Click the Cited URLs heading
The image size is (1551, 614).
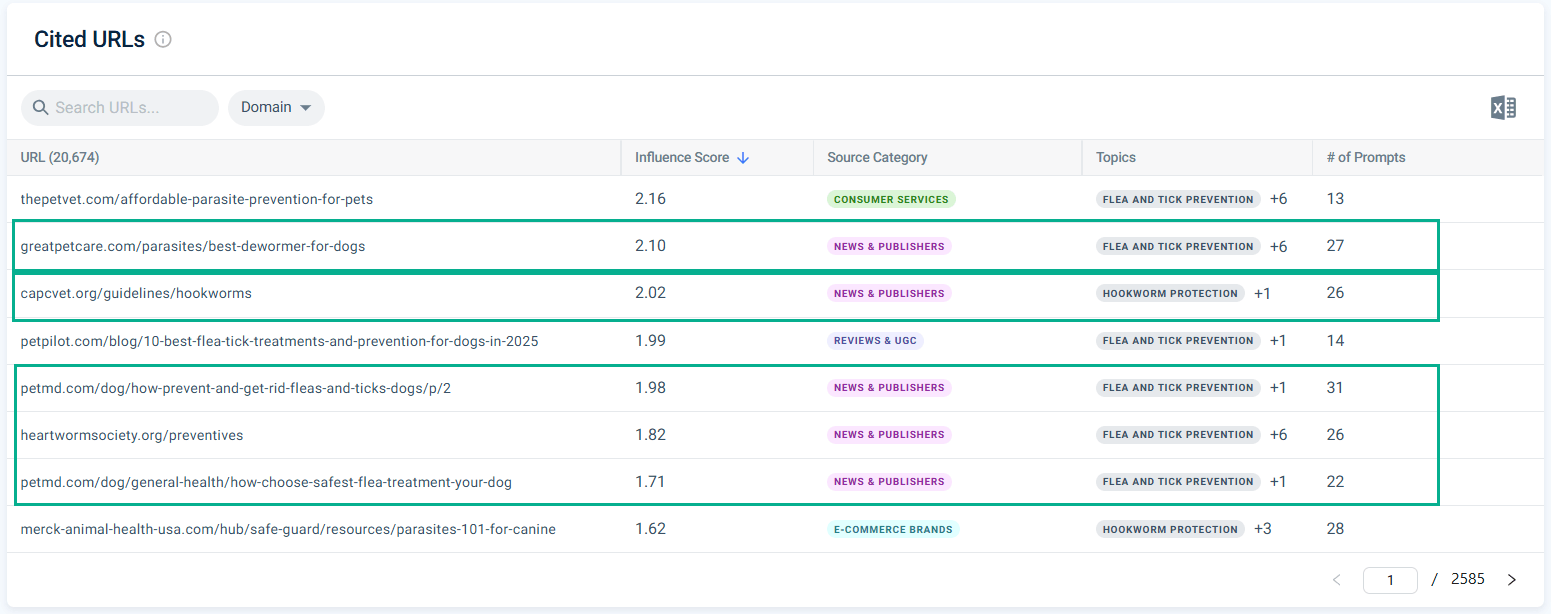point(90,40)
